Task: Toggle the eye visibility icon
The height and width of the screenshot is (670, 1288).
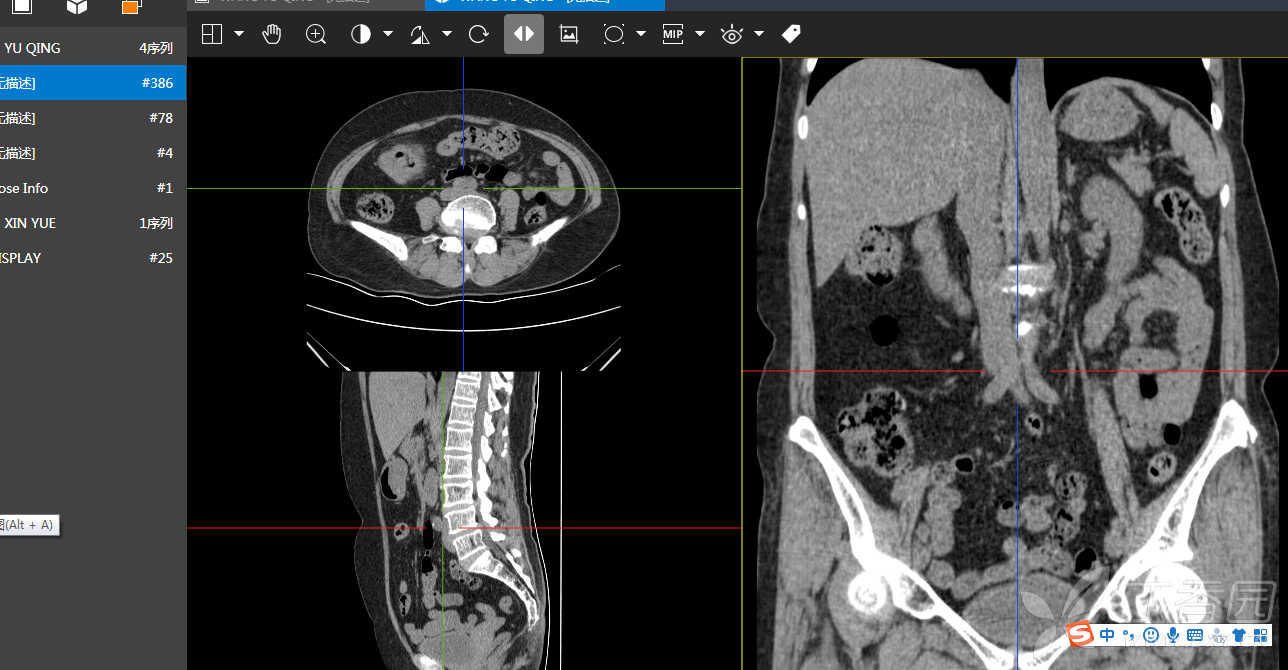Action: [x=732, y=34]
